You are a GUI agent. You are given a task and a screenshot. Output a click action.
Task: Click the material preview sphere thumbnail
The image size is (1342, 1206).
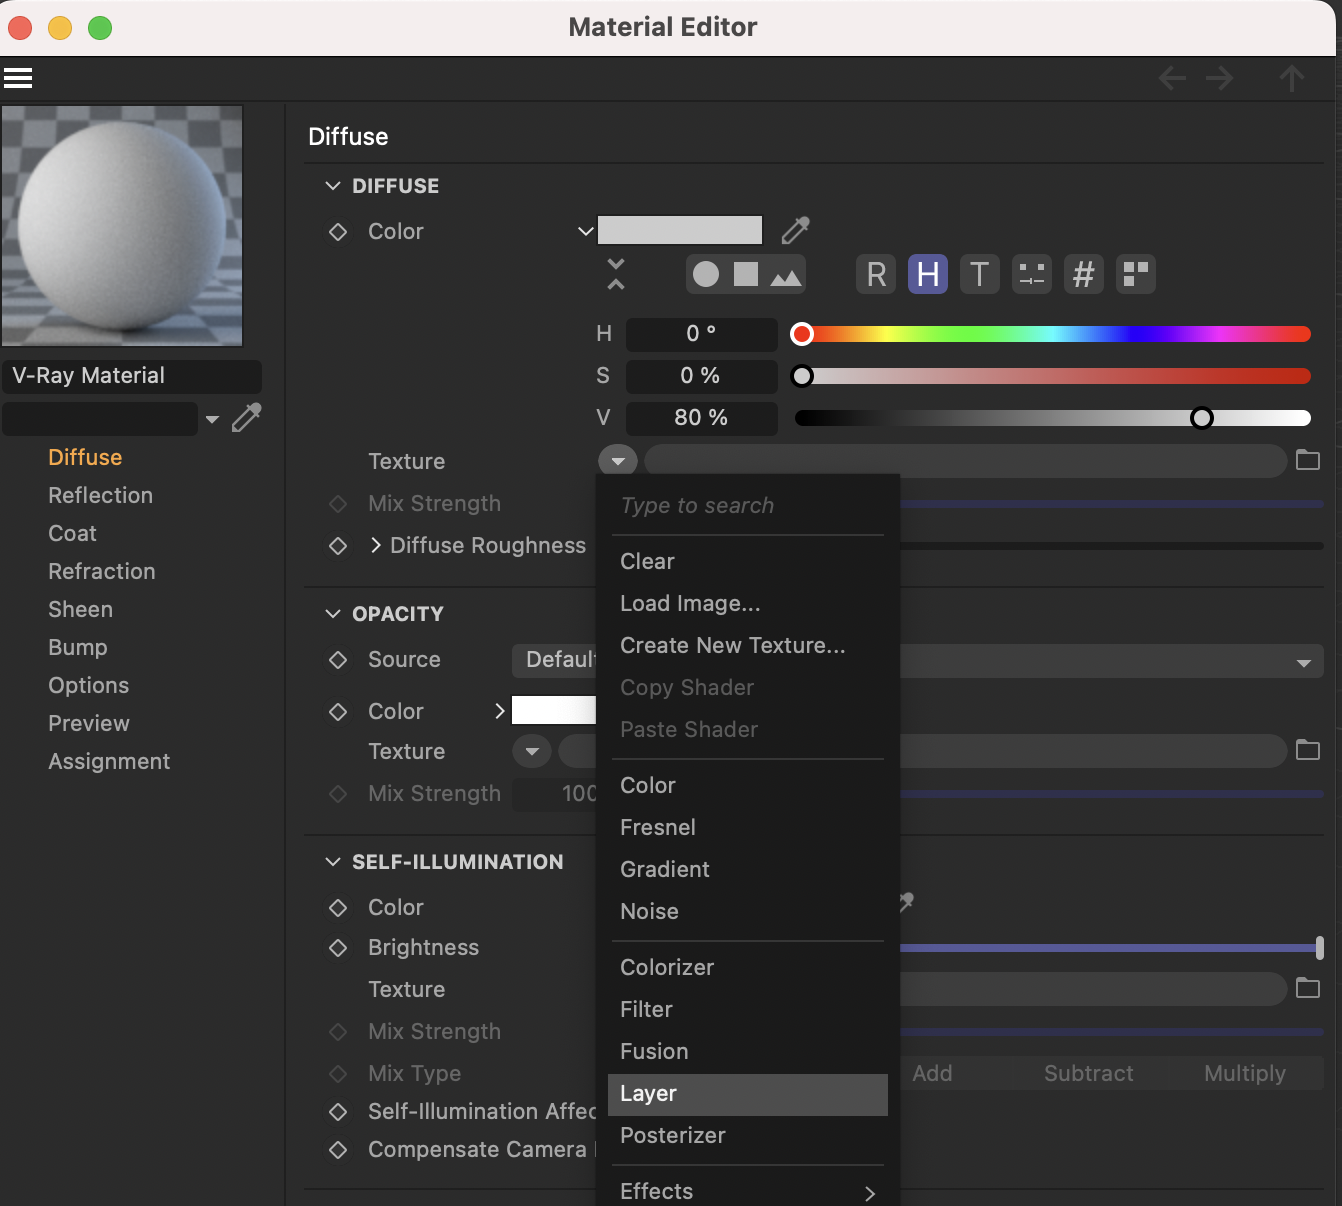click(x=122, y=226)
